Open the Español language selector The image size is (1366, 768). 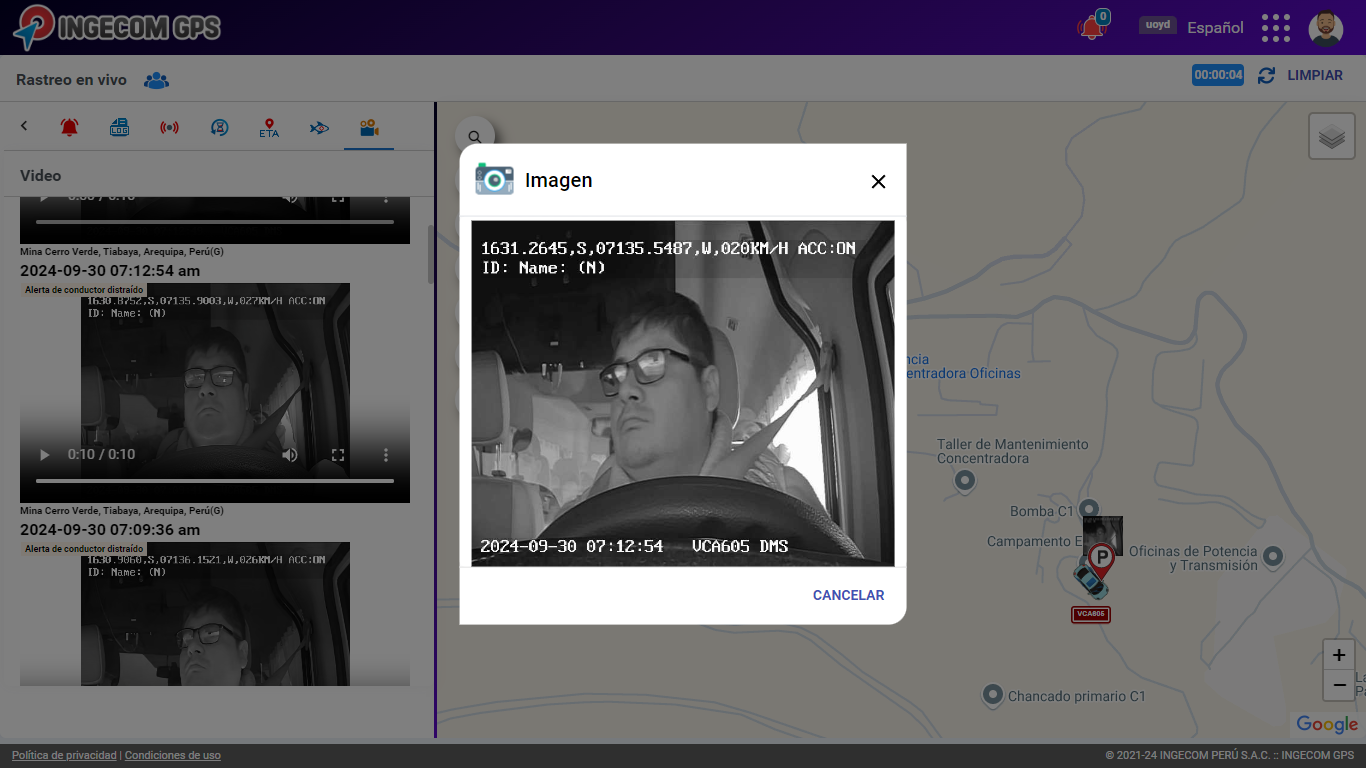pos(1215,28)
